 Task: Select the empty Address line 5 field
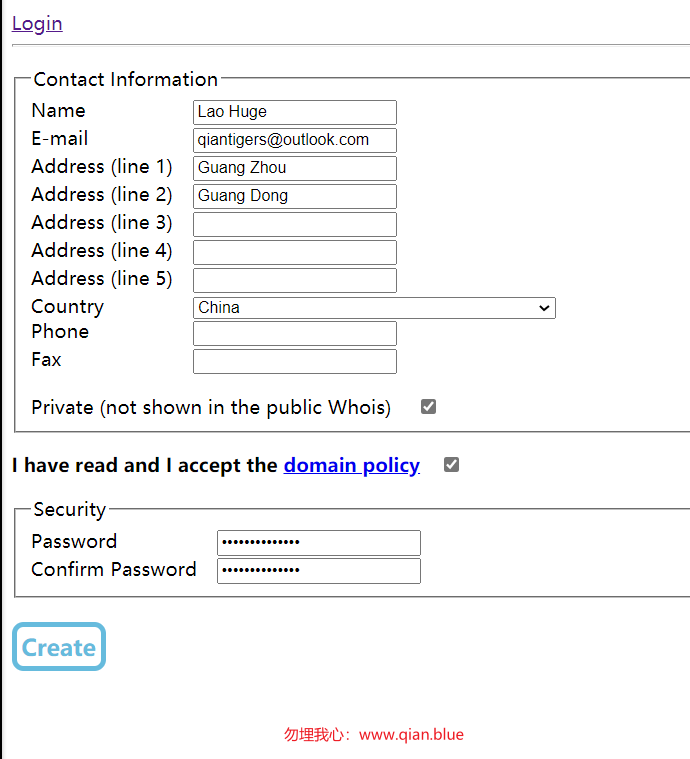click(295, 280)
